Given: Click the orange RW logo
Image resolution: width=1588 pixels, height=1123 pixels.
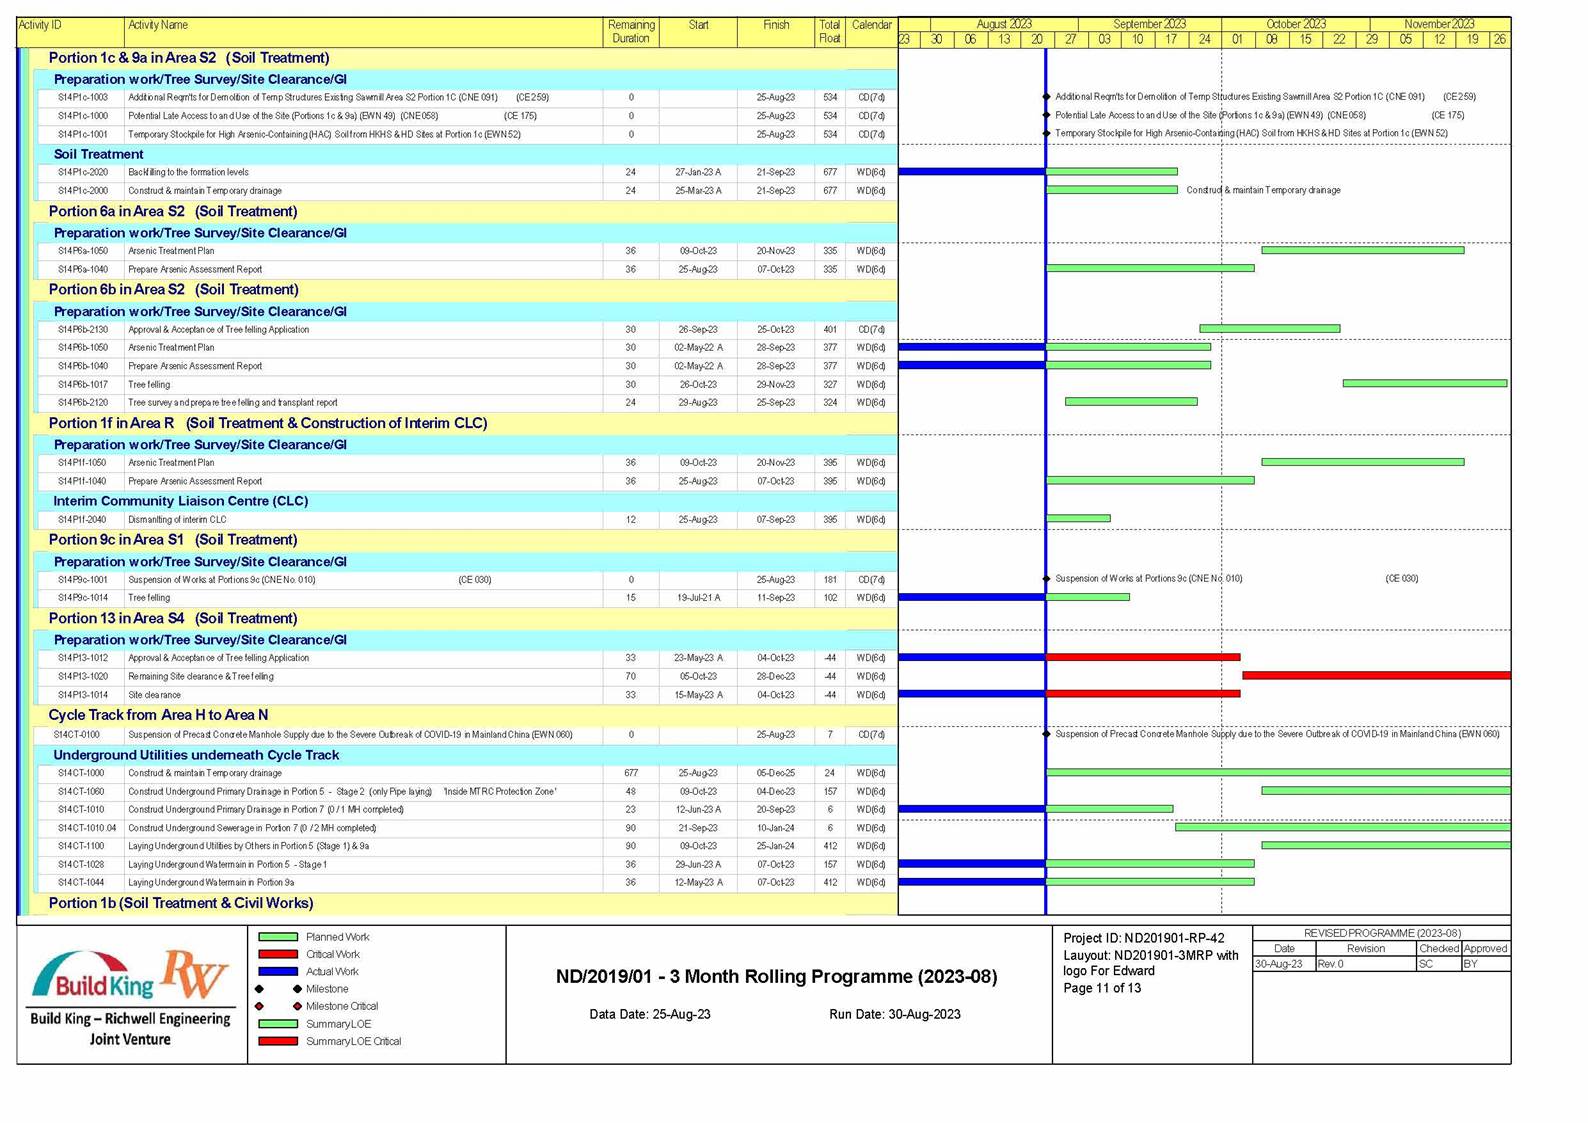Looking at the screenshot, I should 196,972.
